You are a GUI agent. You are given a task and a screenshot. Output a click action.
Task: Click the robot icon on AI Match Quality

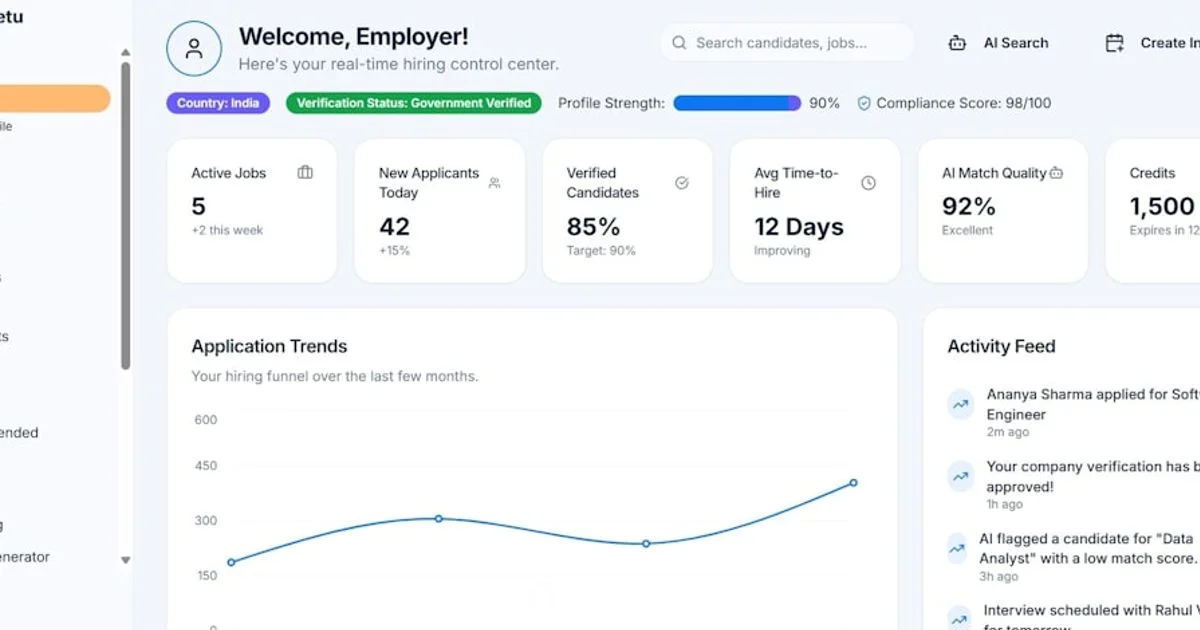click(1056, 173)
